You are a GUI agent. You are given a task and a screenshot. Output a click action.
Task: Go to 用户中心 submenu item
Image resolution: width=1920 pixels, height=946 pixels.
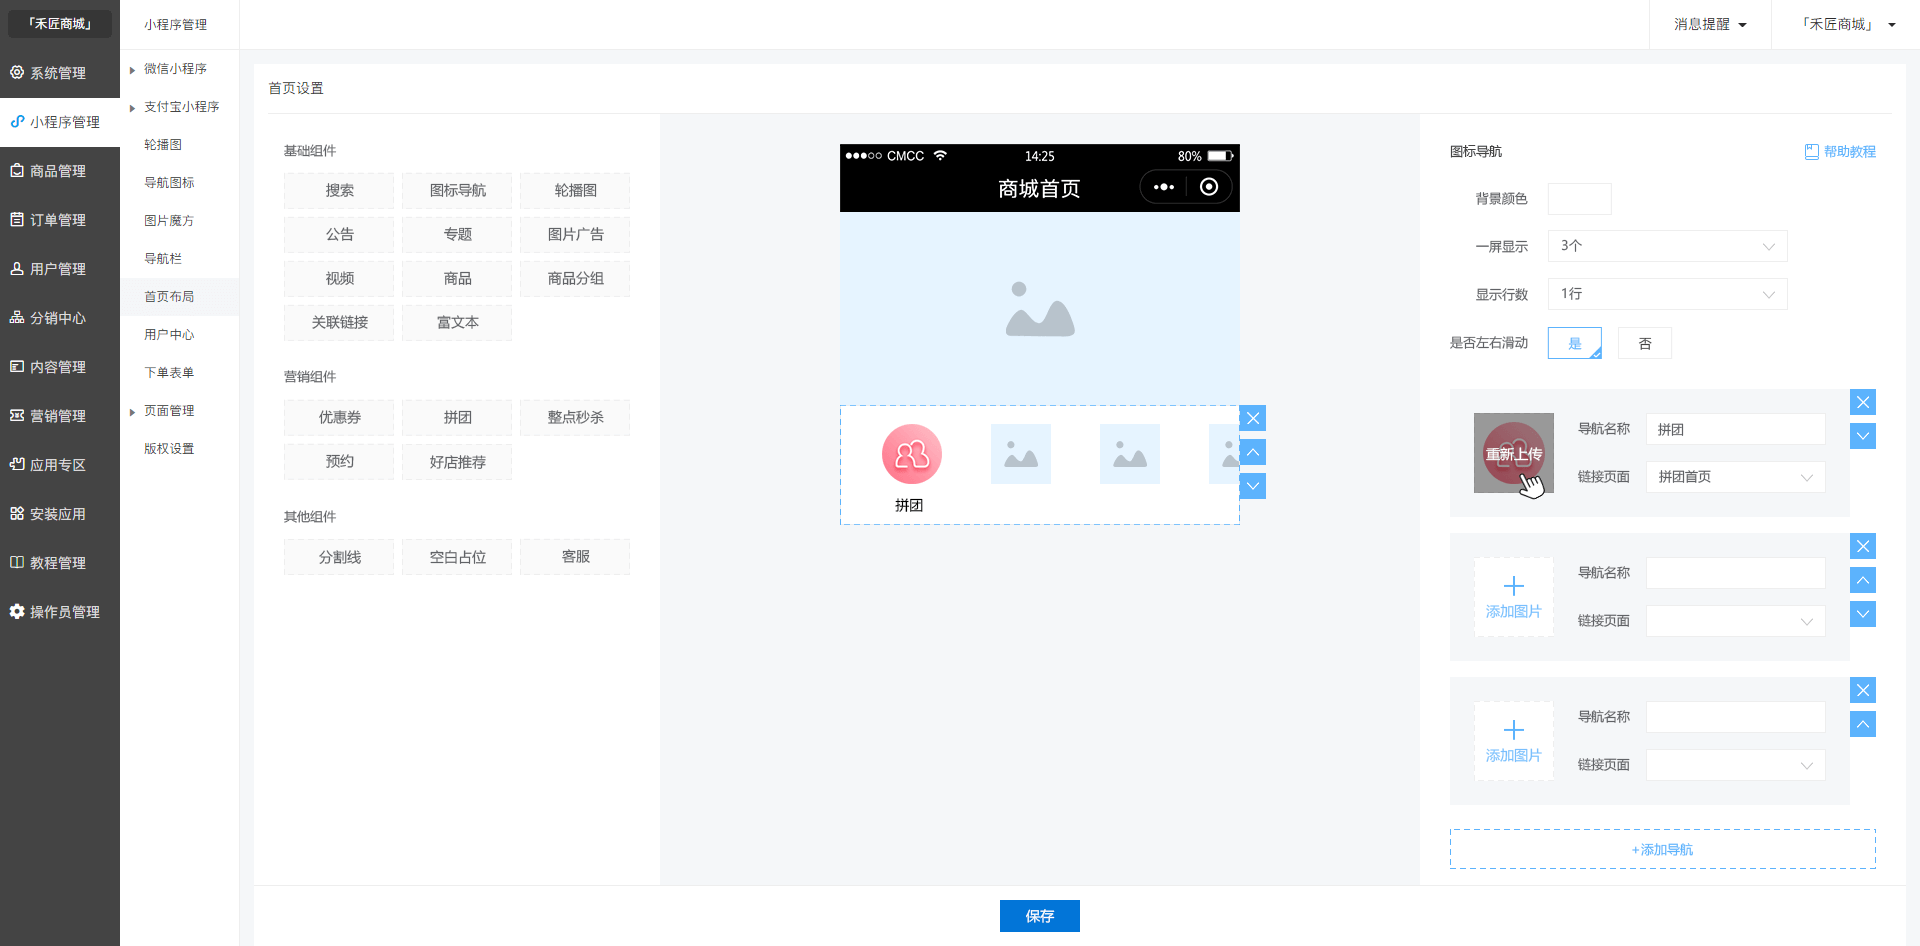coord(169,335)
